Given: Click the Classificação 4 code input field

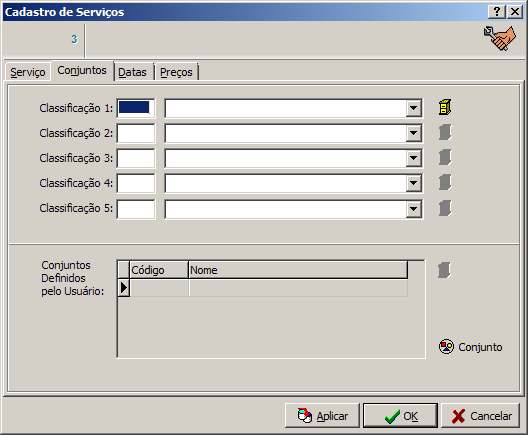Looking at the screenshot, I should (x=136, y=183).
